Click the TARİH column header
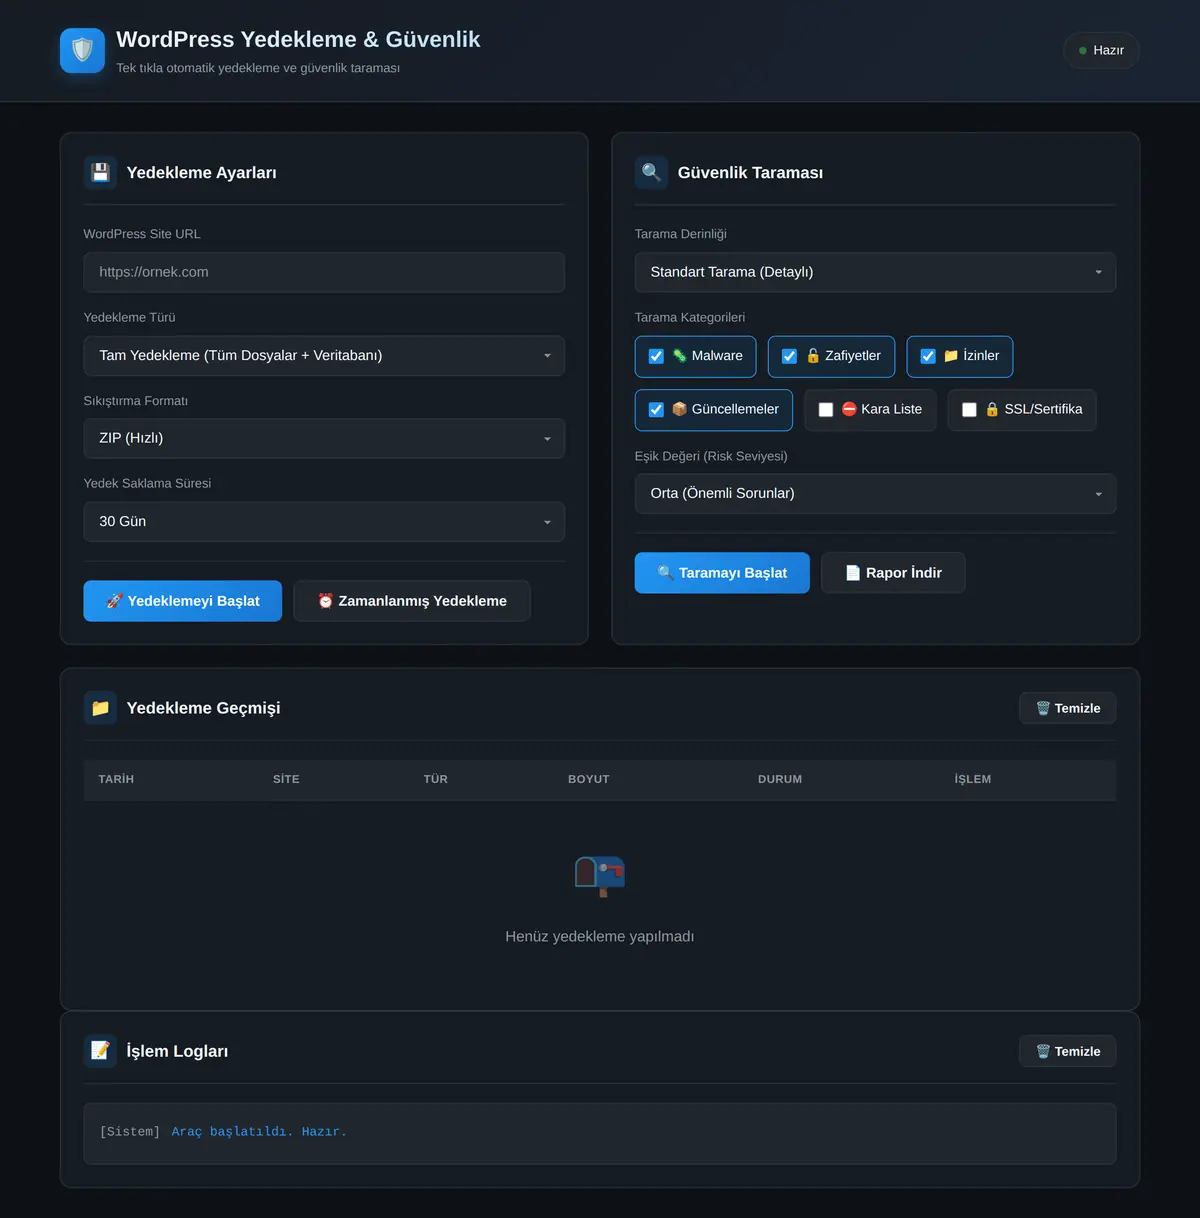 click(116, 779)
